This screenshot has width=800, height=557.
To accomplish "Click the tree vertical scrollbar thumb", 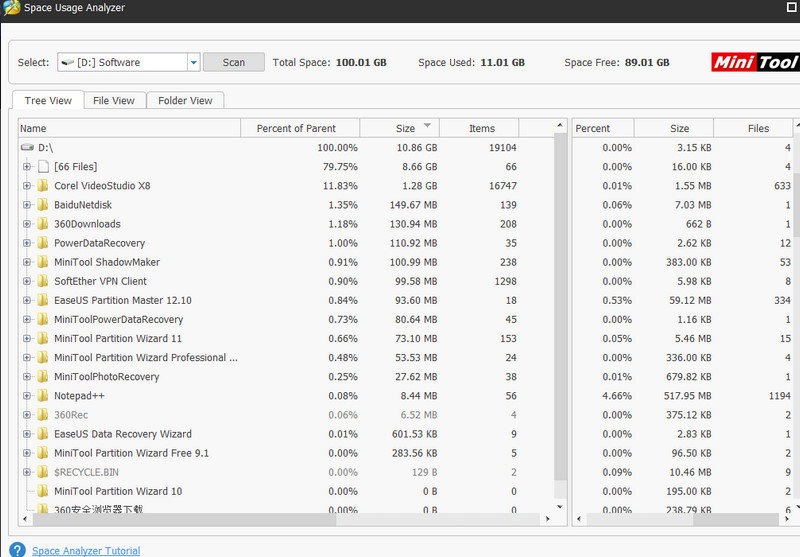I will point(560,306).
